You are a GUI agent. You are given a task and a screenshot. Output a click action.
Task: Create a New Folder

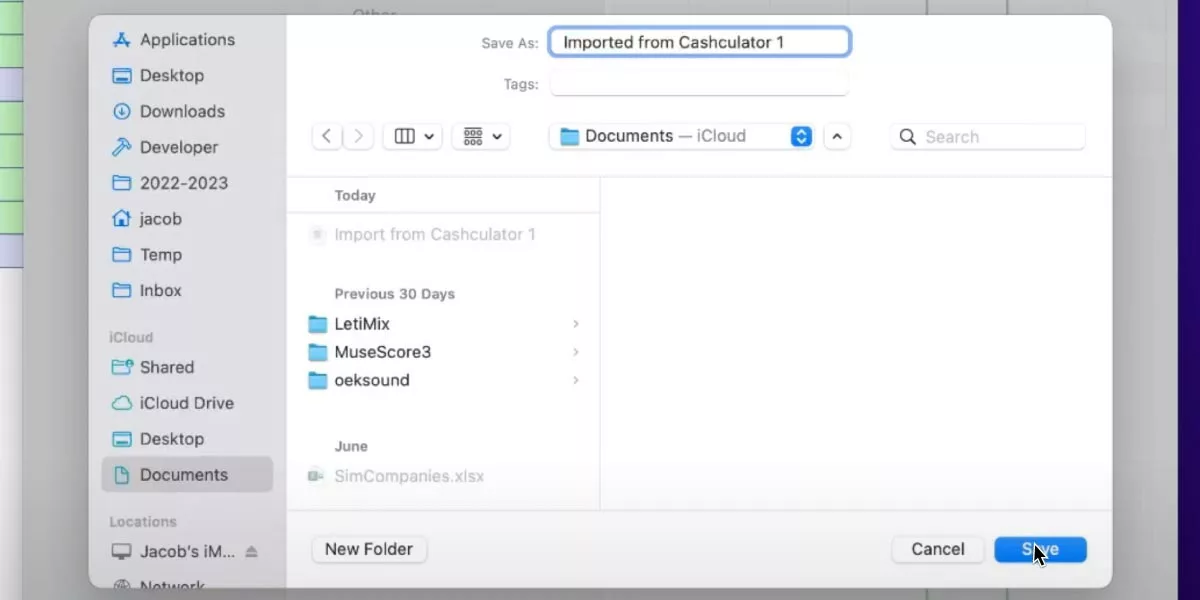click(x=369, y=549)
